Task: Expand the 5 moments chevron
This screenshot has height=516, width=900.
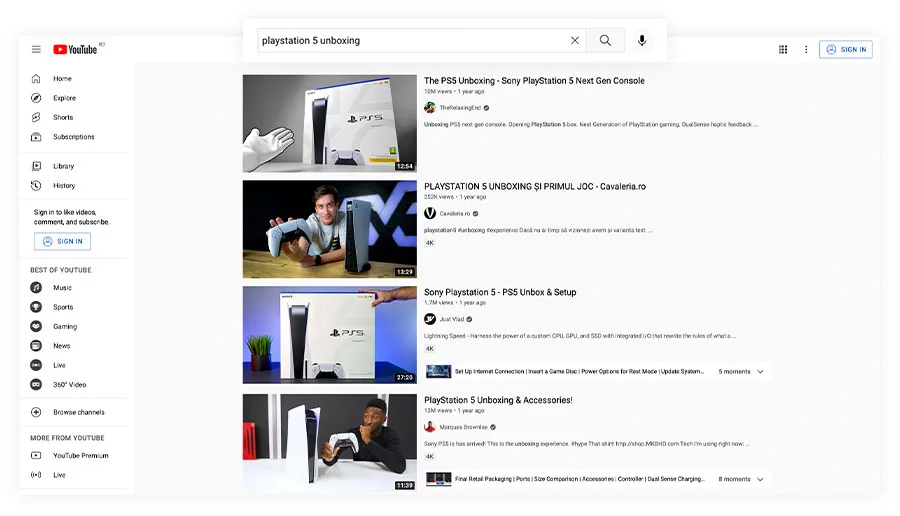Action: pyautogui.click(x=760, y=371)
